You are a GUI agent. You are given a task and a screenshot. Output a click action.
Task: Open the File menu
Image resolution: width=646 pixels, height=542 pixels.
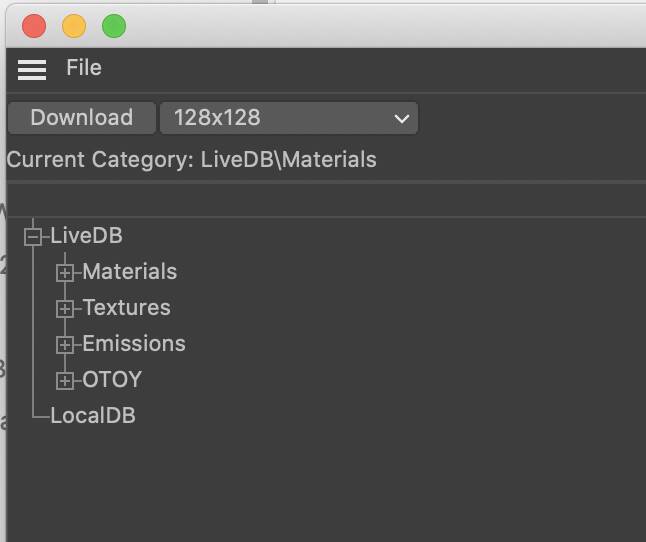[x=84, y=68]
